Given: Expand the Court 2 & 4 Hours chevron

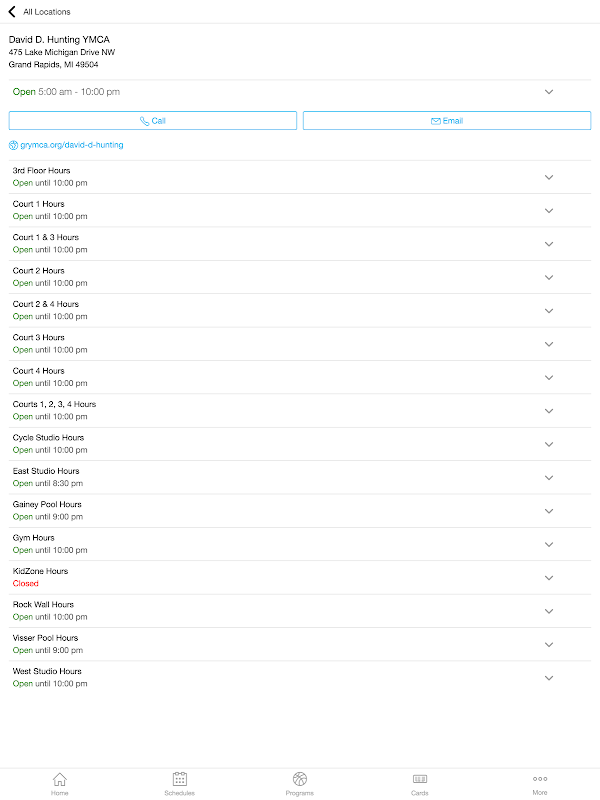Looking at the screenshot, I should 549,311.
